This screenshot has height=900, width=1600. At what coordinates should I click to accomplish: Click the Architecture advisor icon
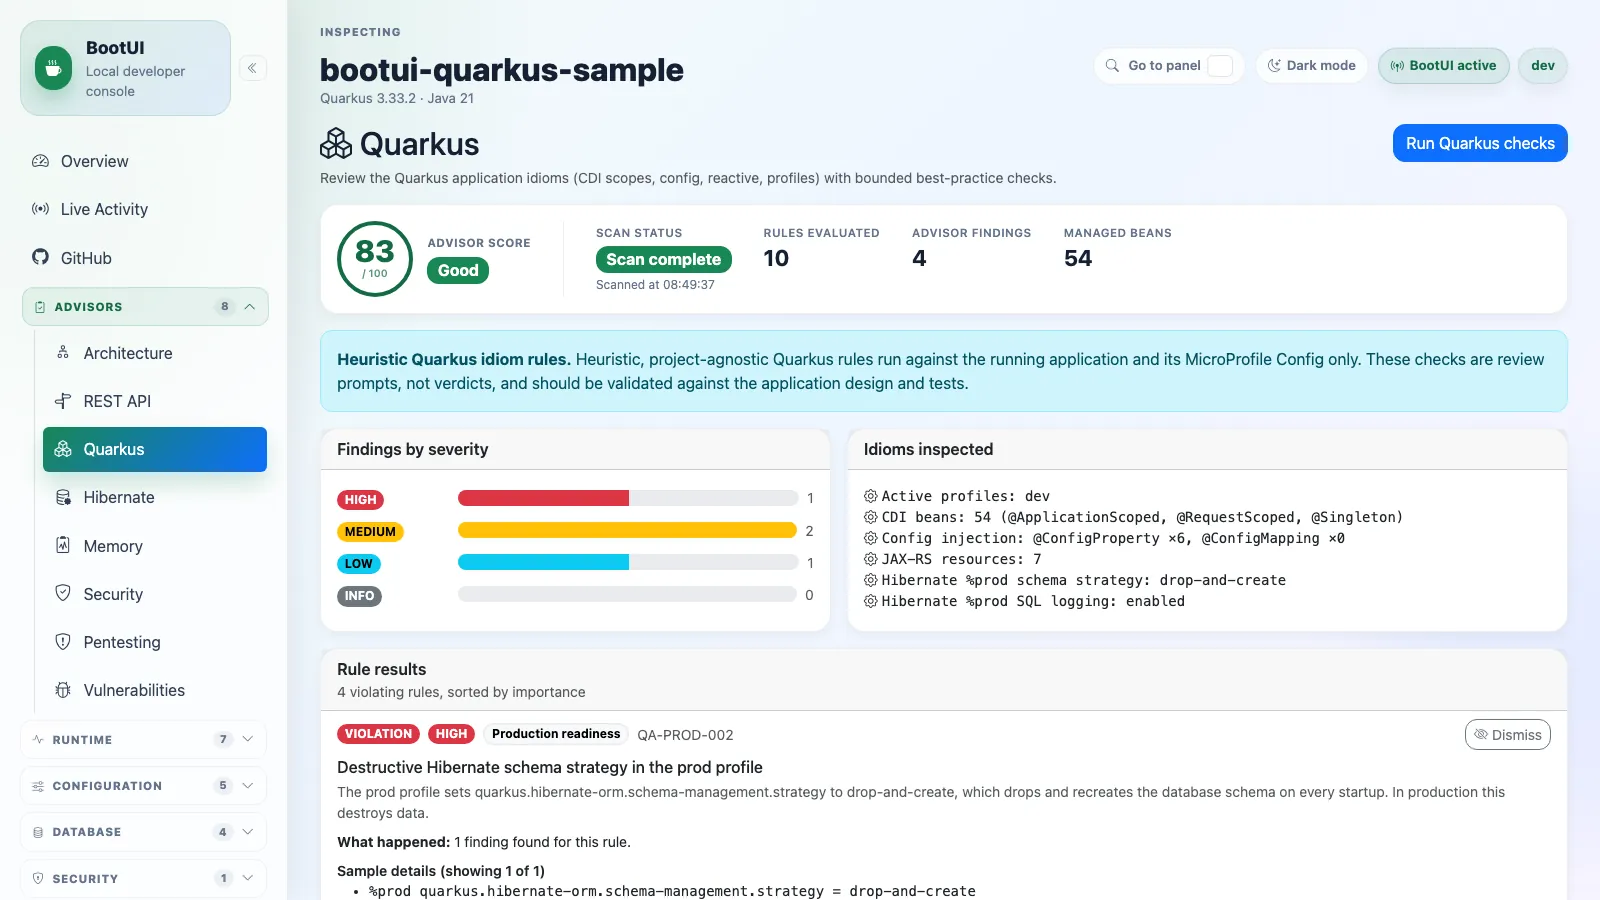(x=63, y=352)
